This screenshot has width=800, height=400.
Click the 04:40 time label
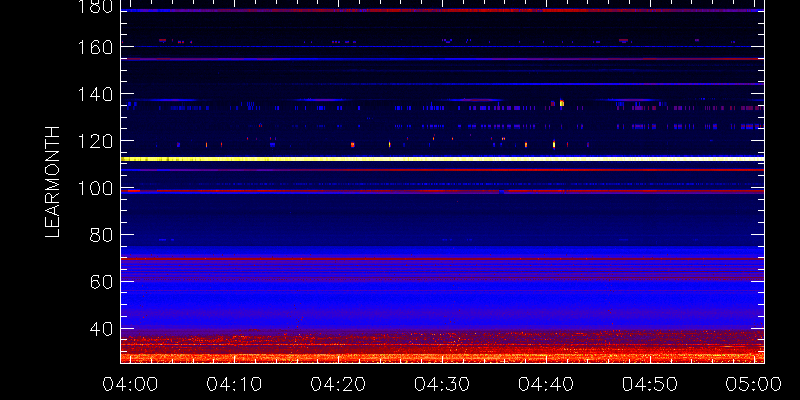546,384
